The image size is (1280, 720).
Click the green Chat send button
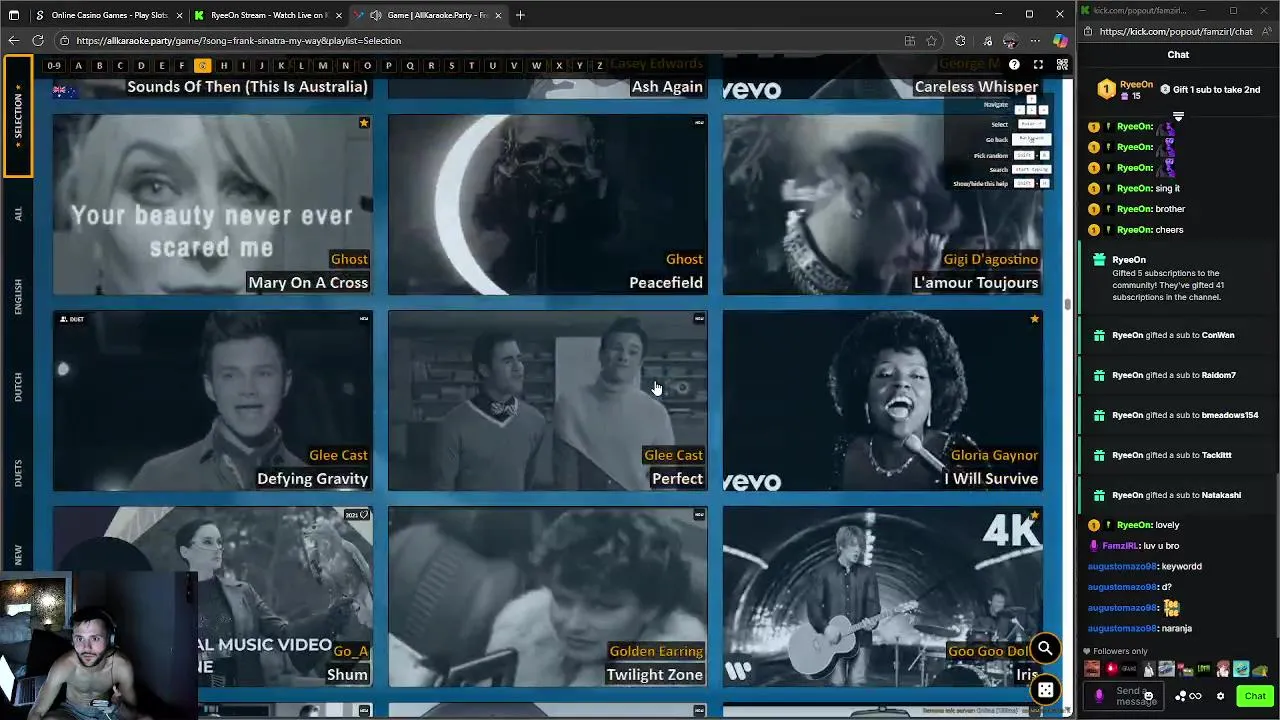coord(1255,696)
